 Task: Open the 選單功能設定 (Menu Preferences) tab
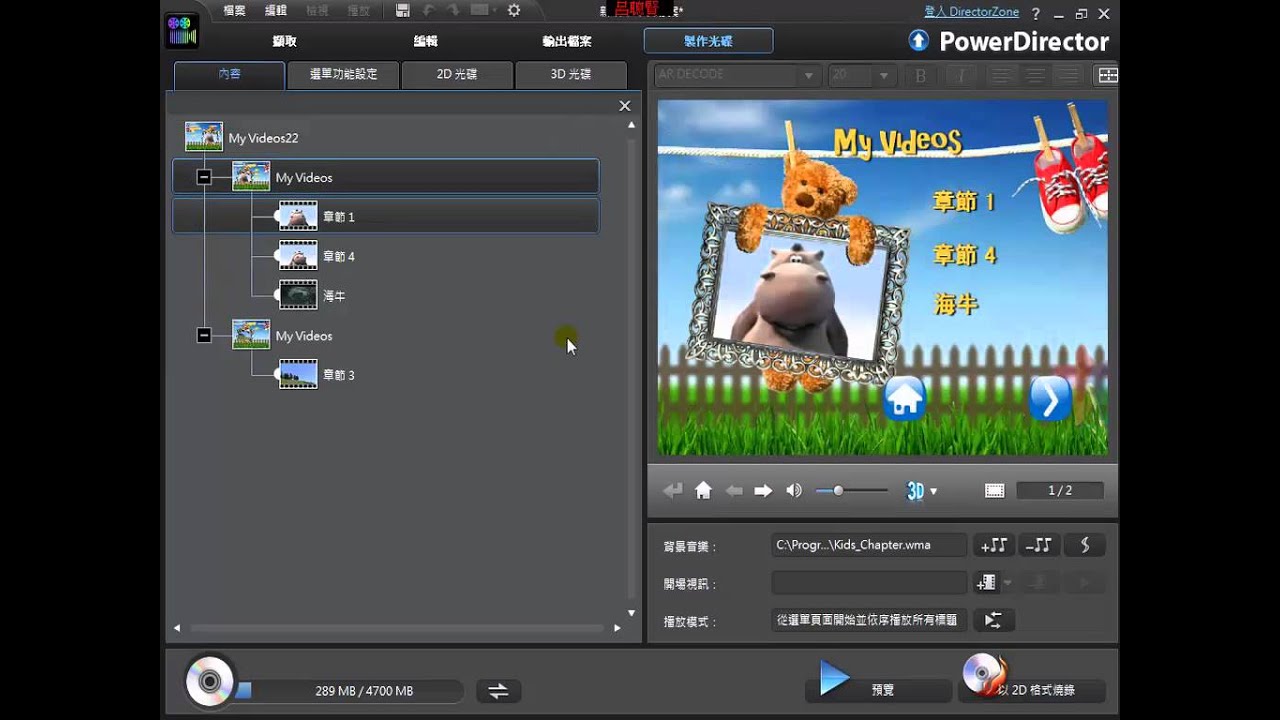tap(343, 74)
